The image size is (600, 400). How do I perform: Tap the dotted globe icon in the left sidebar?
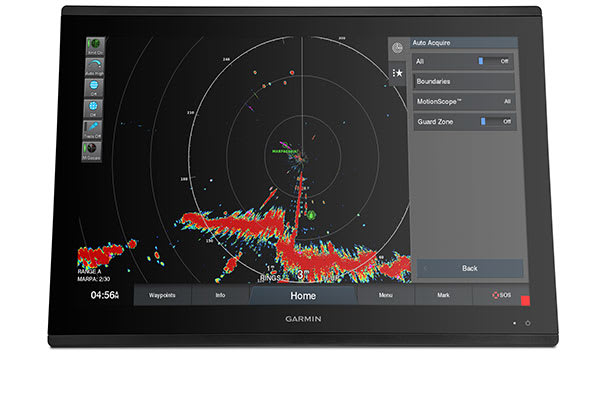(92, 110)
